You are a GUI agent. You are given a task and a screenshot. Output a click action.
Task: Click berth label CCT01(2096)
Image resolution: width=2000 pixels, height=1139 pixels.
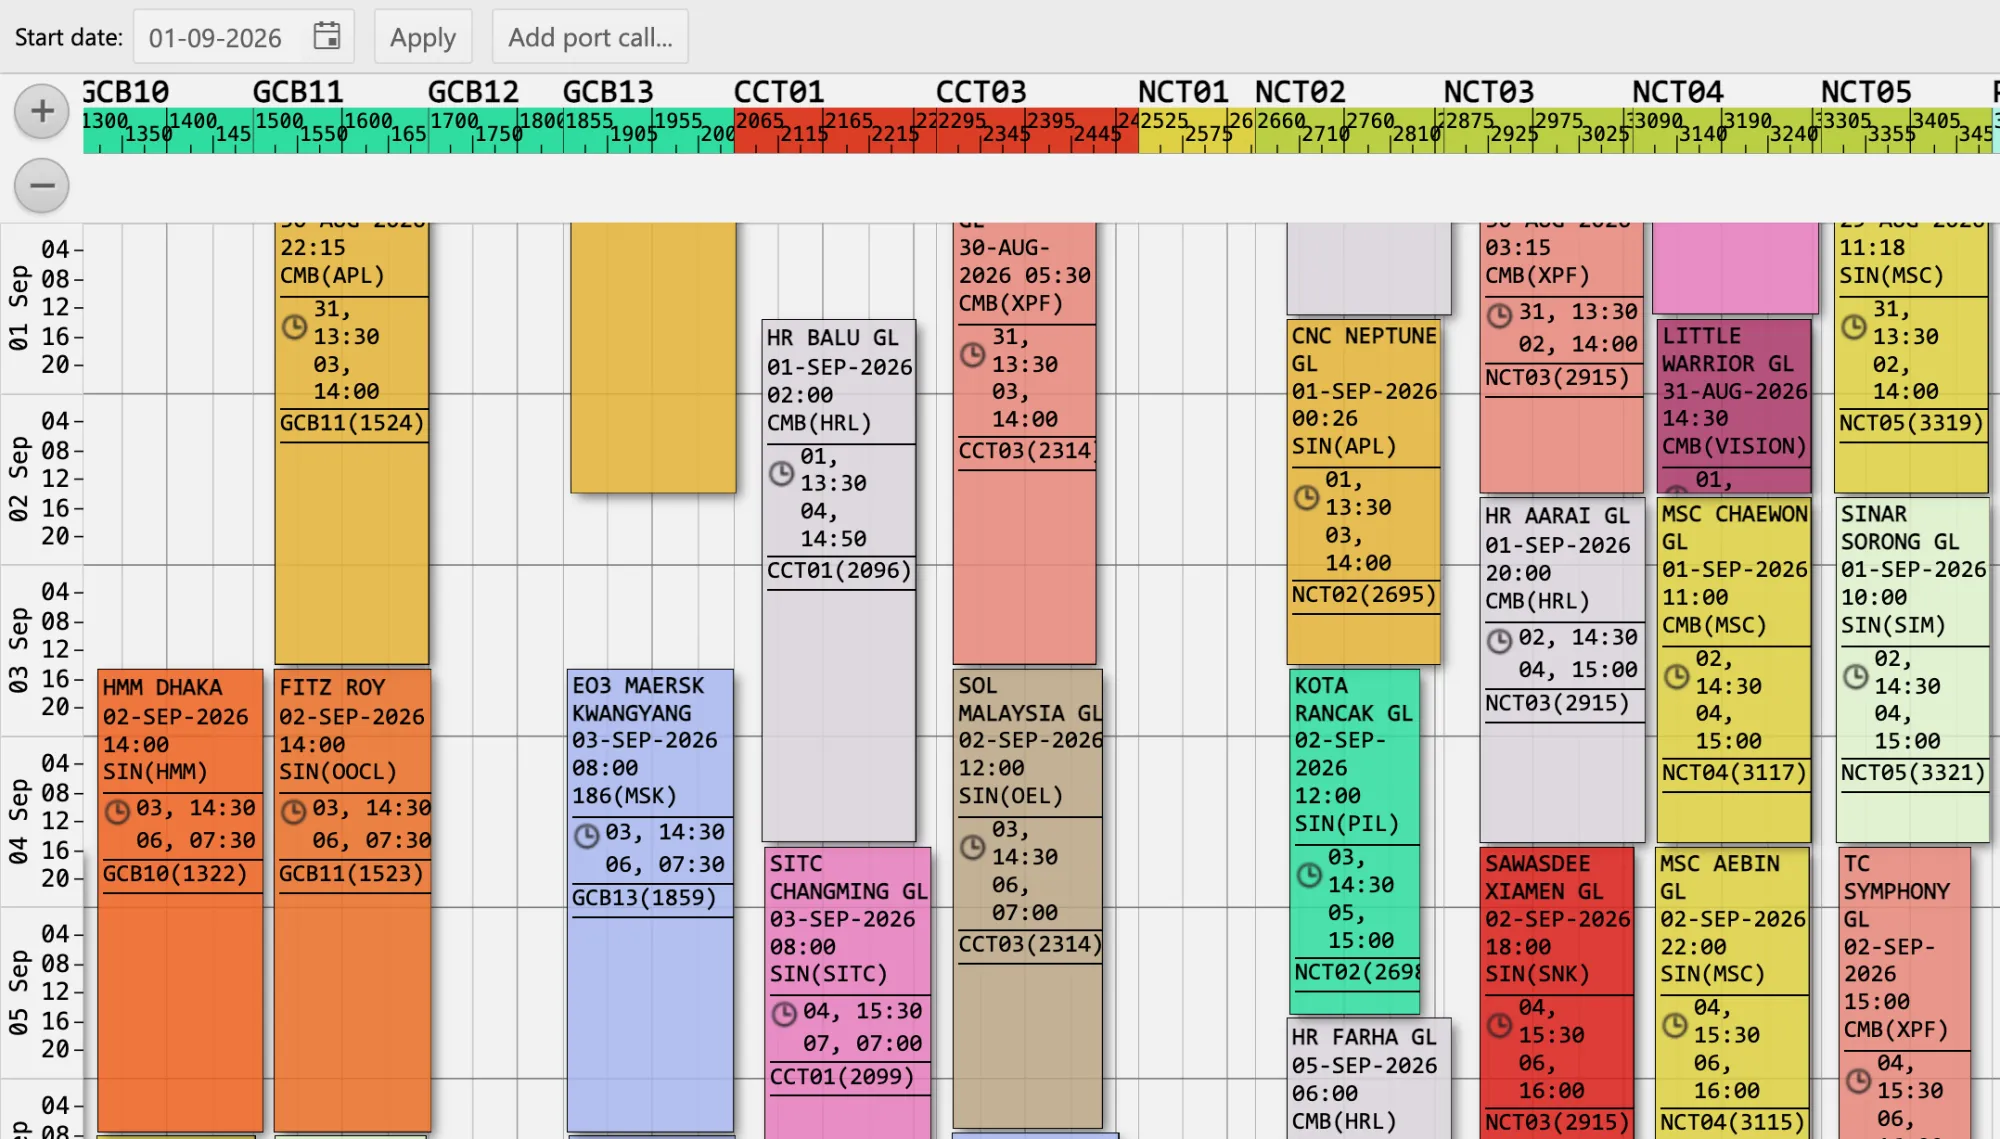pos(839,571)
